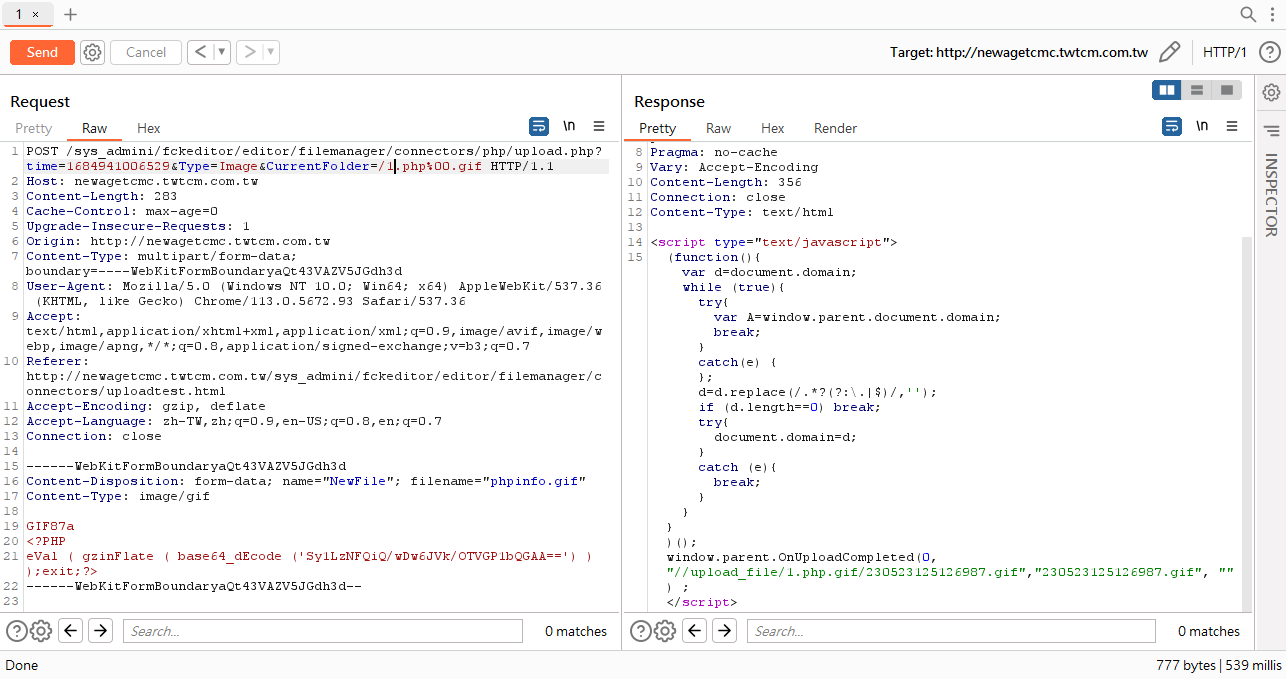Click the Cancel button
Screen dimensions: 1286x679
click(146, 52)
